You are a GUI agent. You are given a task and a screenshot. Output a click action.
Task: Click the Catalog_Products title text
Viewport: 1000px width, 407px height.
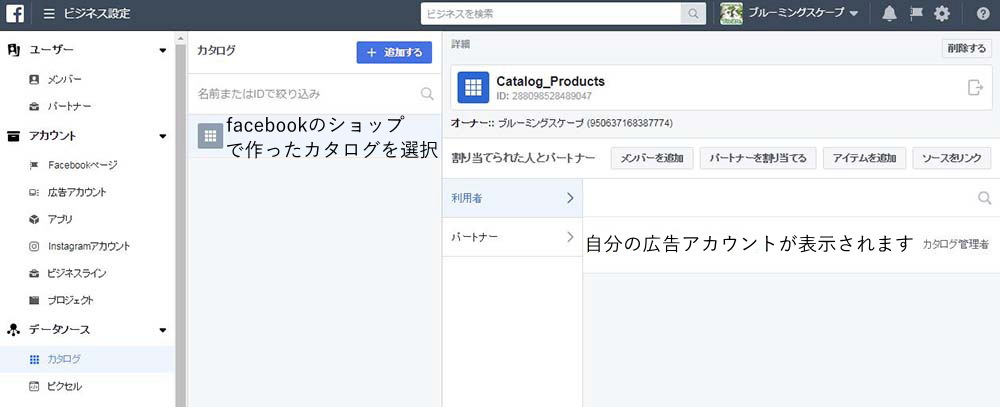550,82
